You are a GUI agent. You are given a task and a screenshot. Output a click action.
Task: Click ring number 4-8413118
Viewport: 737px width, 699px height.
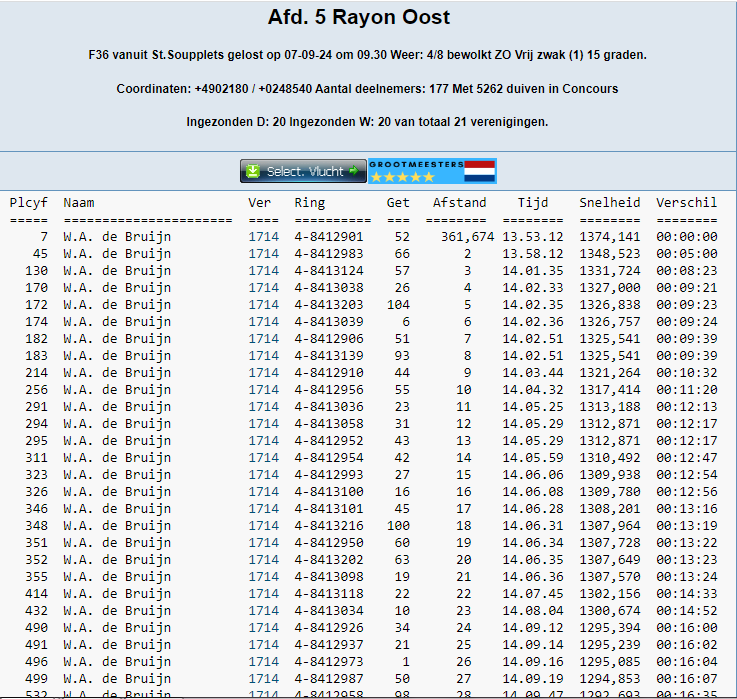(329, 594)
